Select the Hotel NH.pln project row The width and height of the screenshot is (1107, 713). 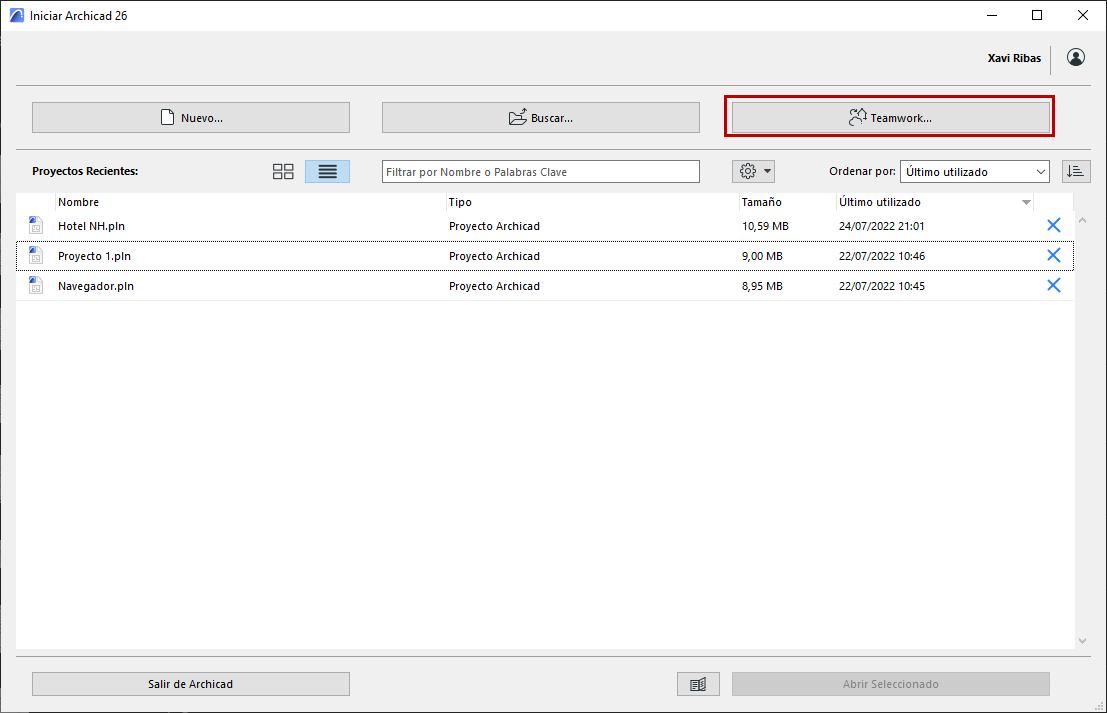545,226
